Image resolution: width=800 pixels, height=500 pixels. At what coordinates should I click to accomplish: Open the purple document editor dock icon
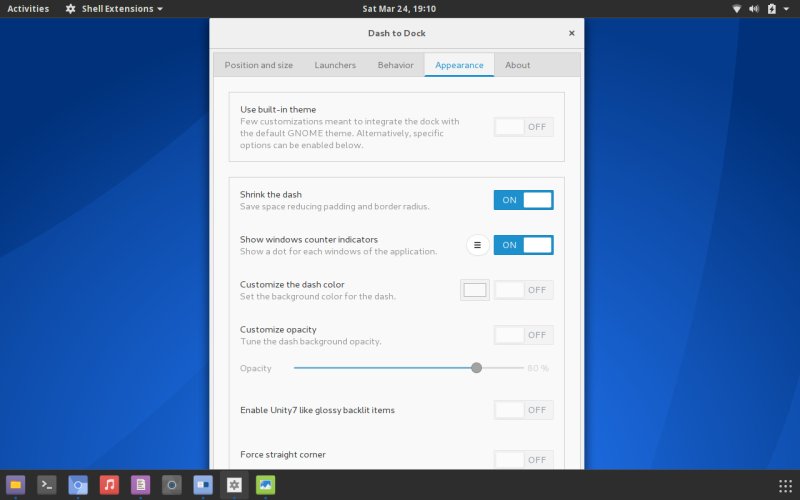point(140,485)
